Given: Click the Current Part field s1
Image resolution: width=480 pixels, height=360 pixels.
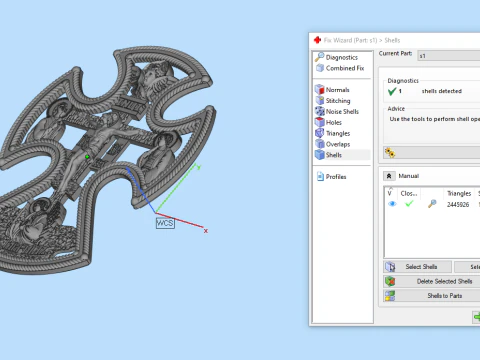Looking at the screenshot, I should (449, 56).
